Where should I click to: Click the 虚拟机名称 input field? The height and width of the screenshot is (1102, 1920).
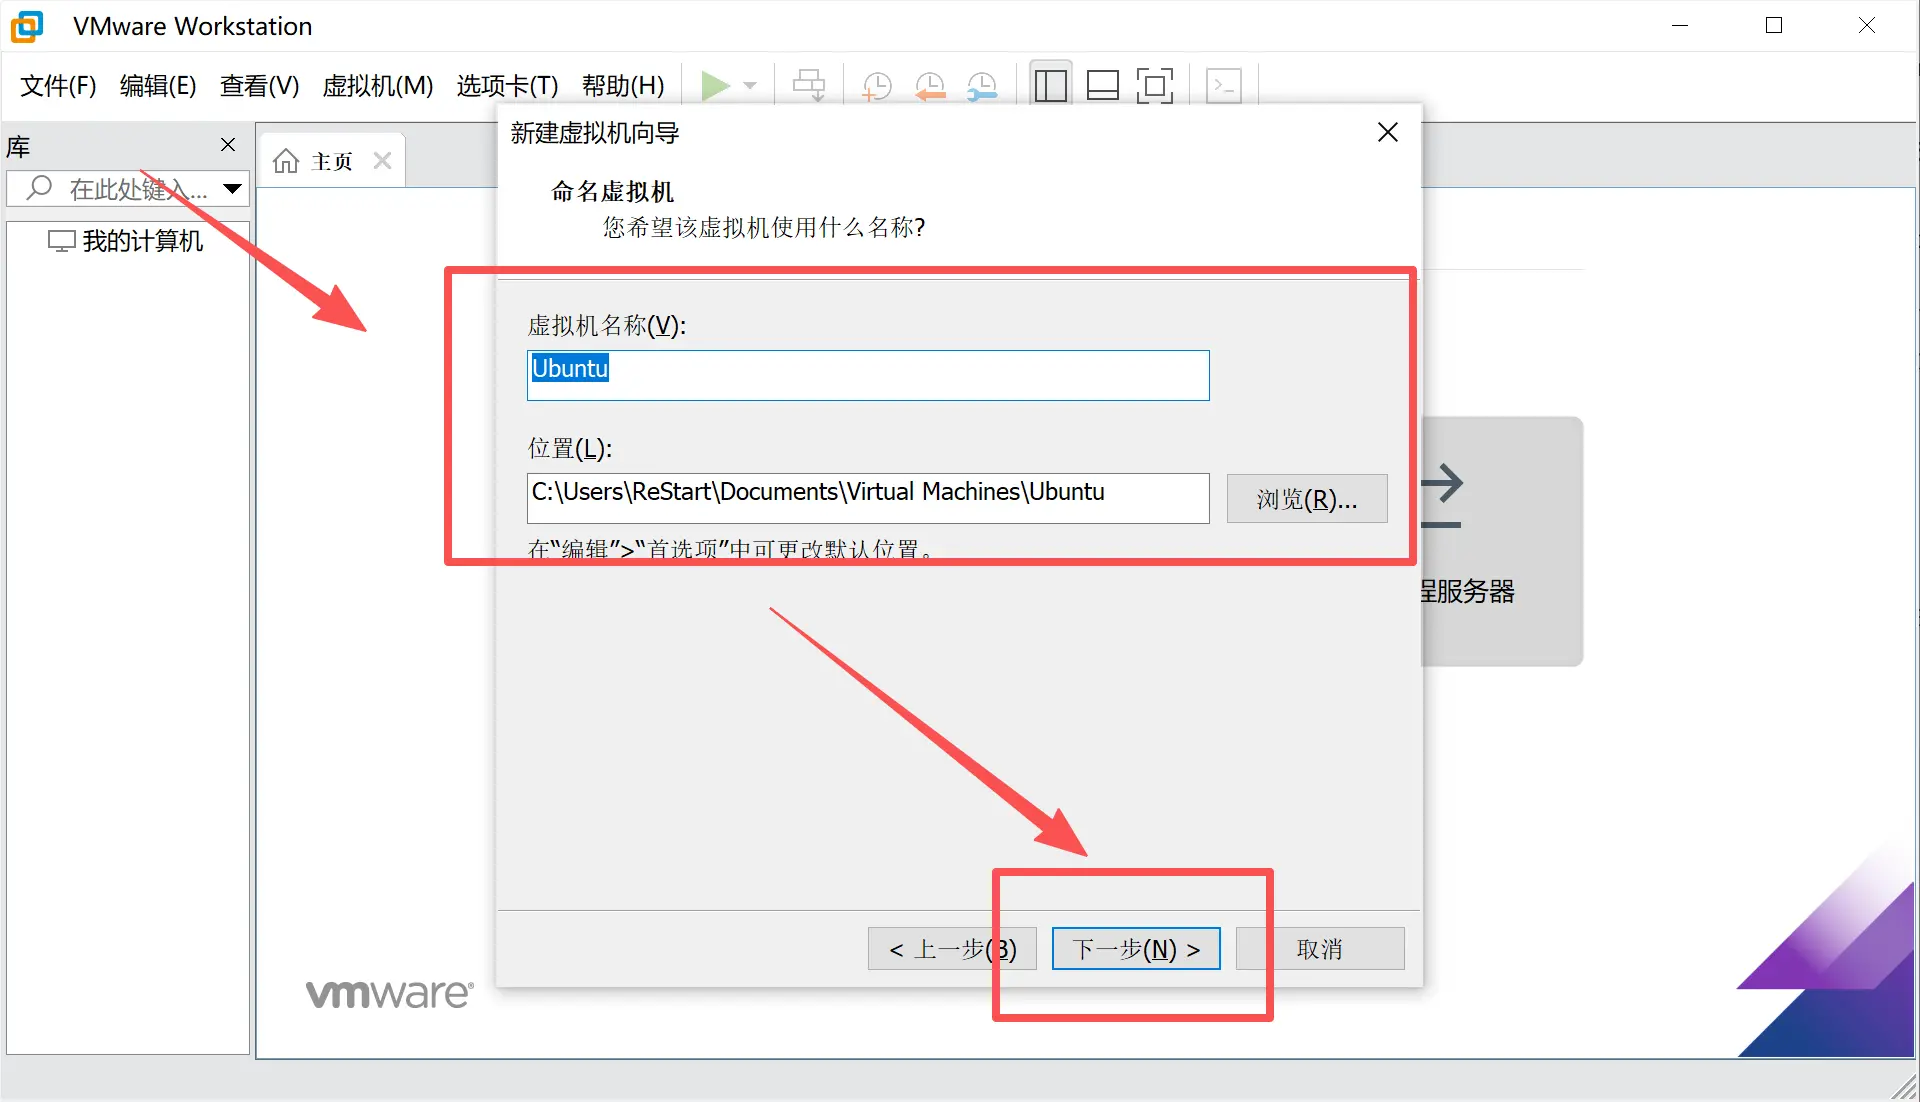[868, 375]
